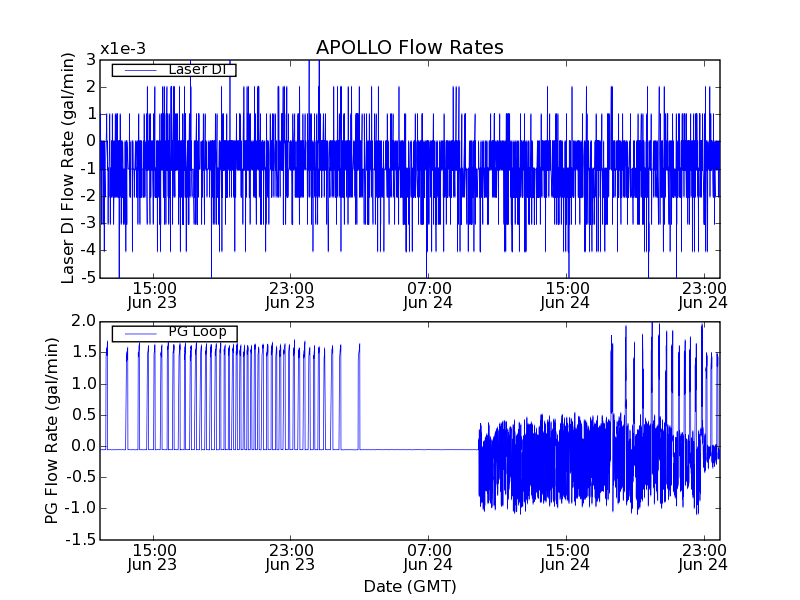800x600 pixels.
Task: Click the 'Laser DI Flow Rate (gal/min)' axis label
Action: [68, 168]
